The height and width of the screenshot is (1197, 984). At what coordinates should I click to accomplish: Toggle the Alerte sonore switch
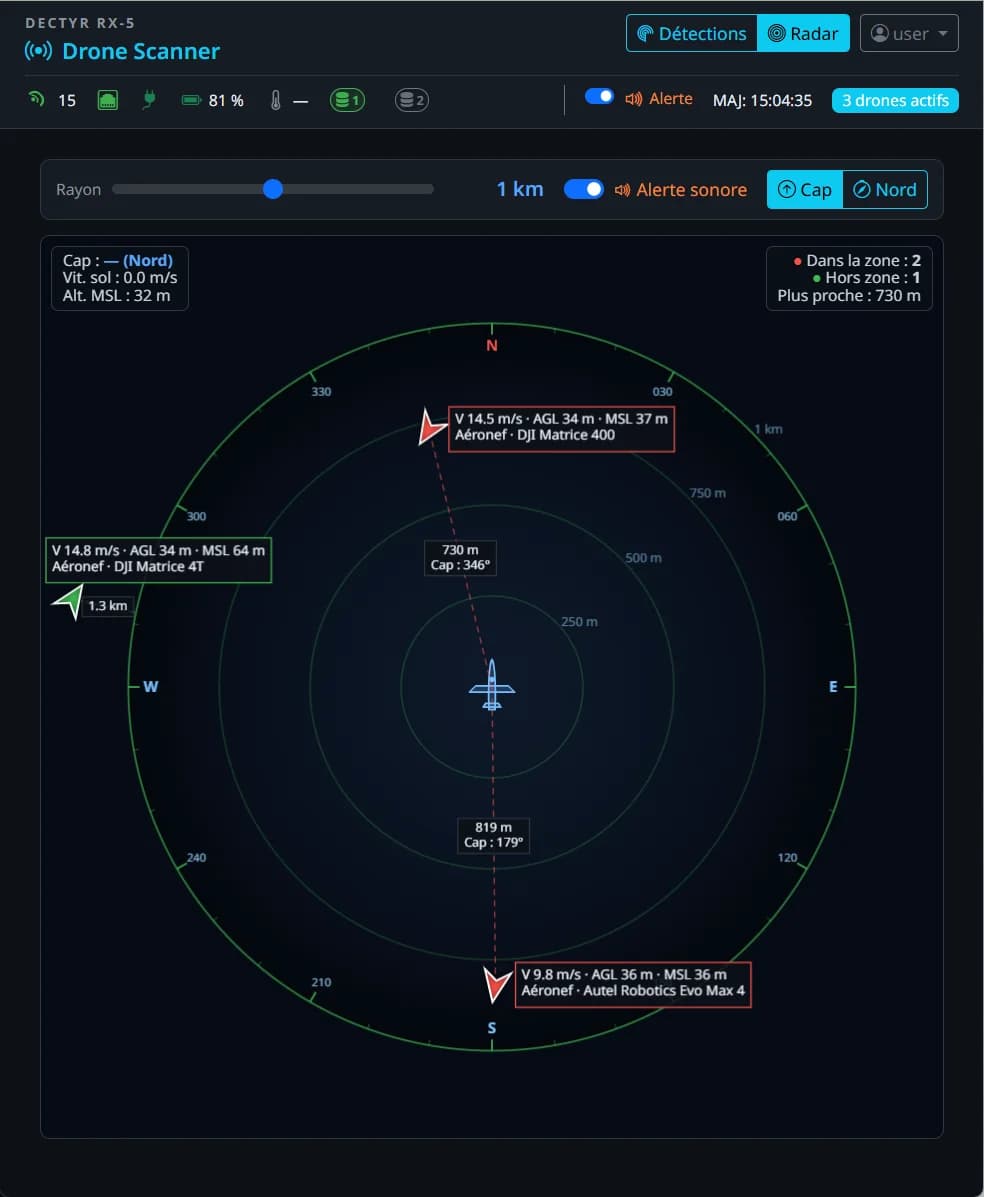click(584, 189)
